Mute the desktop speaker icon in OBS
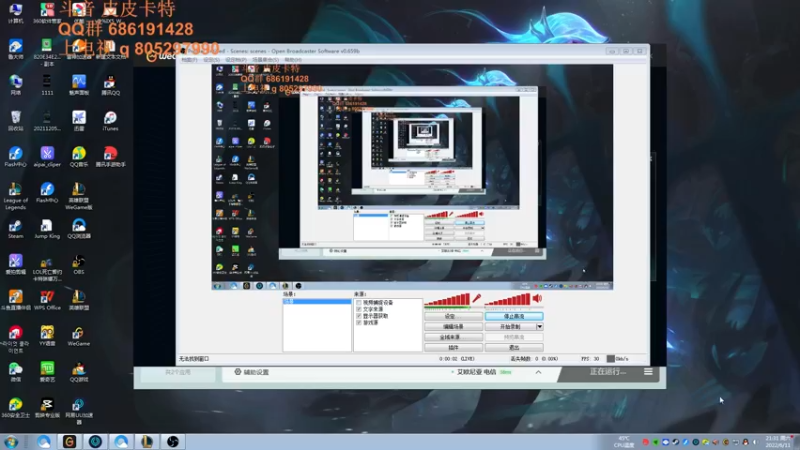This screenshot has width=800, height=450. pos(537,298)
